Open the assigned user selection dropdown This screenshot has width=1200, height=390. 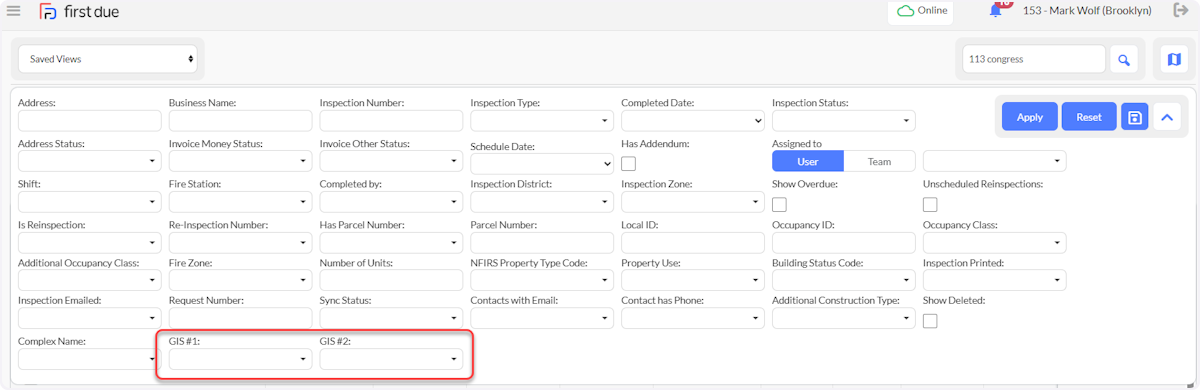coord(995,161)
